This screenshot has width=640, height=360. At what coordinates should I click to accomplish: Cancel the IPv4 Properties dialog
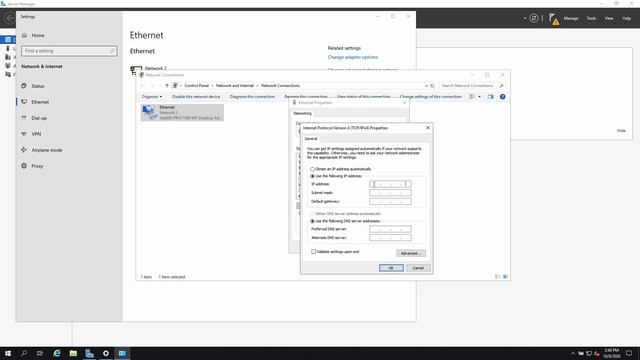418,268
